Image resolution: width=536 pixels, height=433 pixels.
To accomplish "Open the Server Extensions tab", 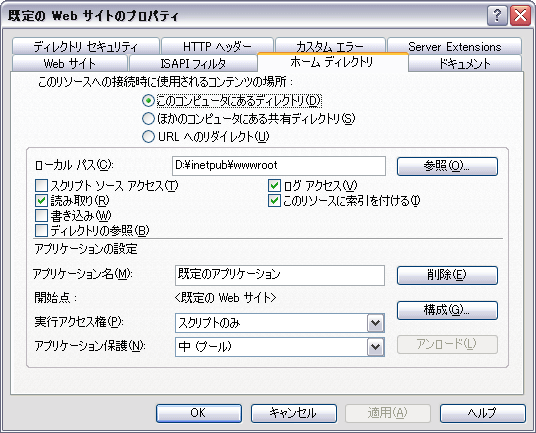I will 454,46.
